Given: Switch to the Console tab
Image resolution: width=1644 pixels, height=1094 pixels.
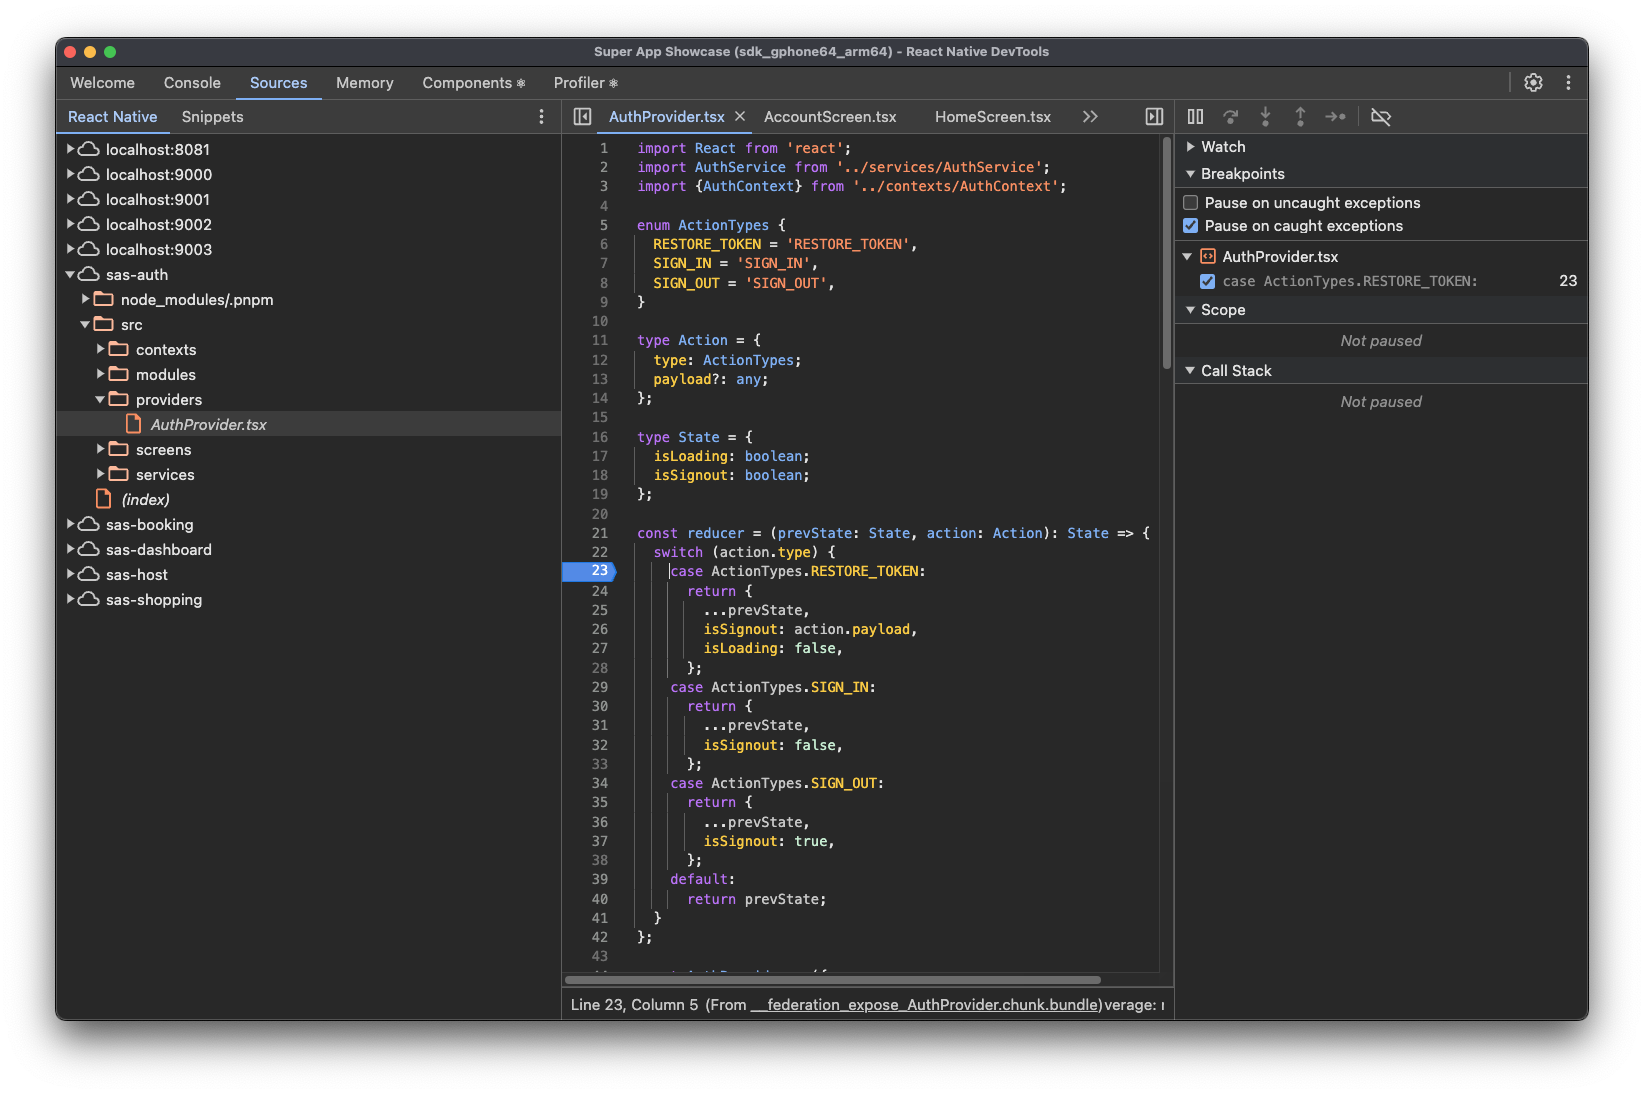Looking at the screenshot, I should [191, 83].
